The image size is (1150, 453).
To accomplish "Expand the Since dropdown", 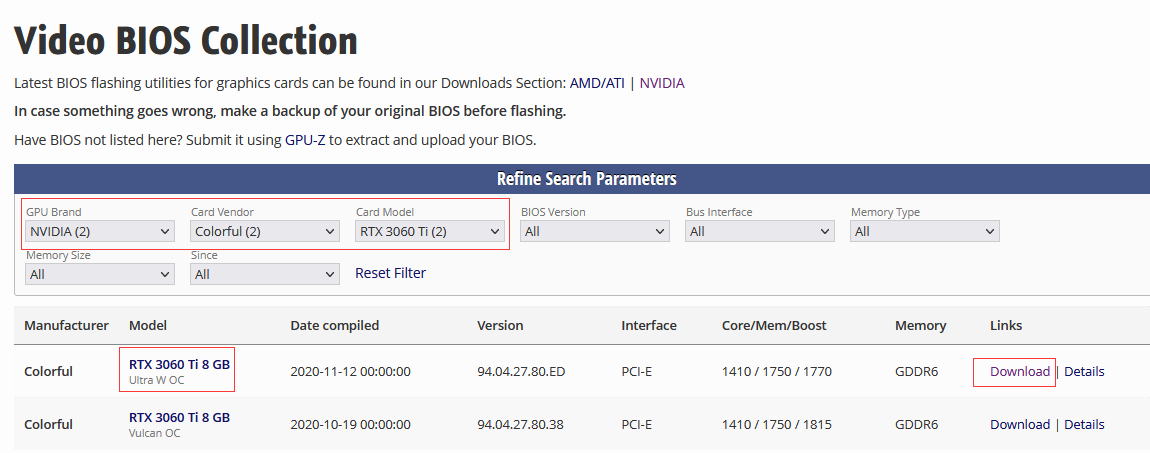I will point(265,274).
